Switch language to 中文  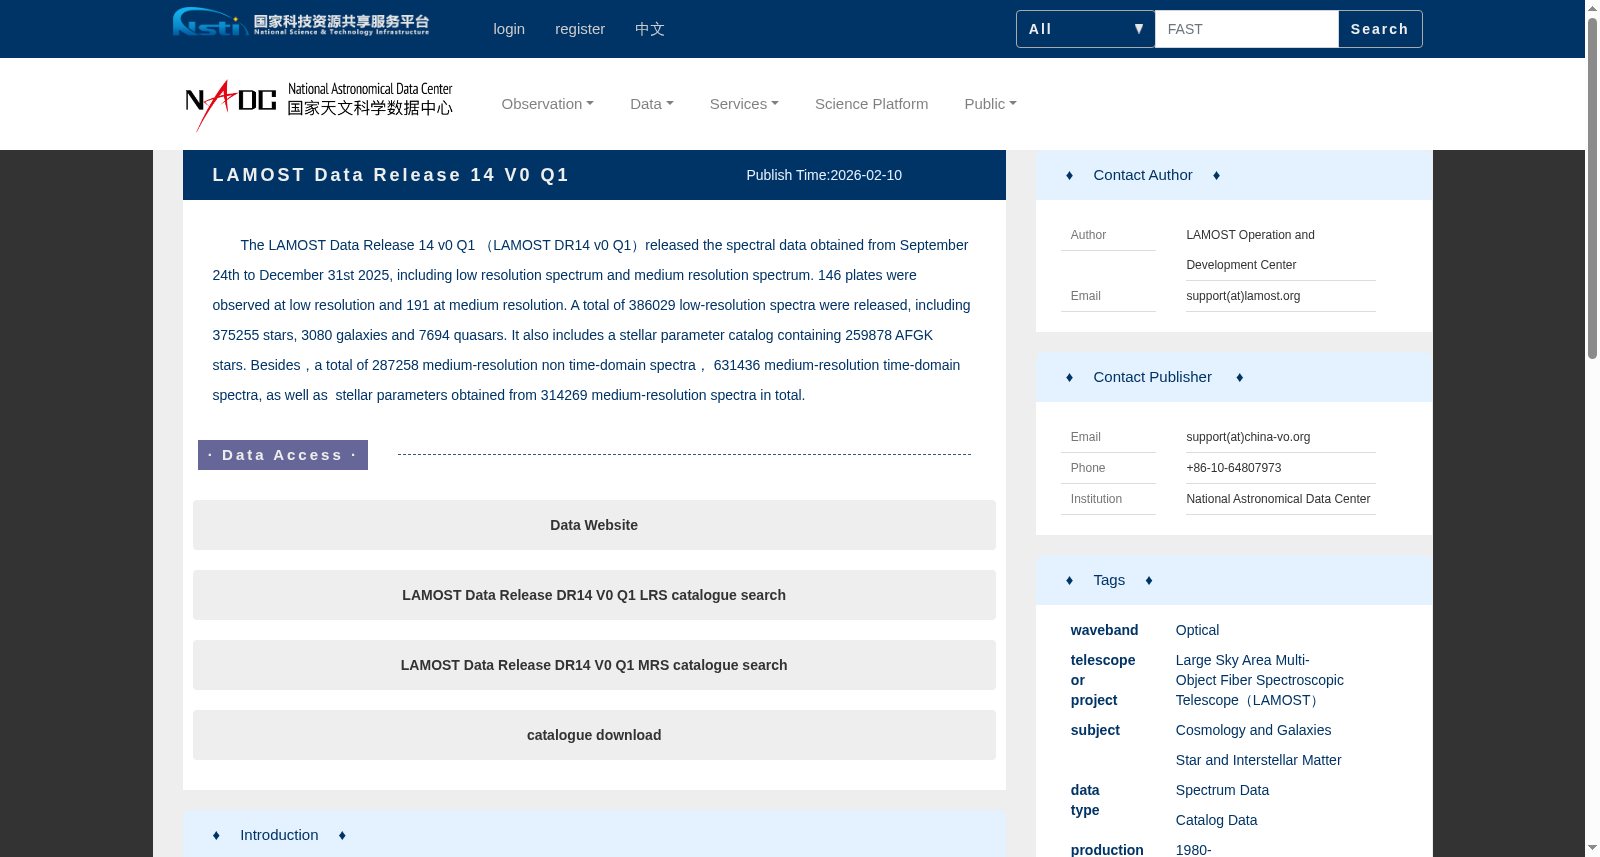[650, 29]
